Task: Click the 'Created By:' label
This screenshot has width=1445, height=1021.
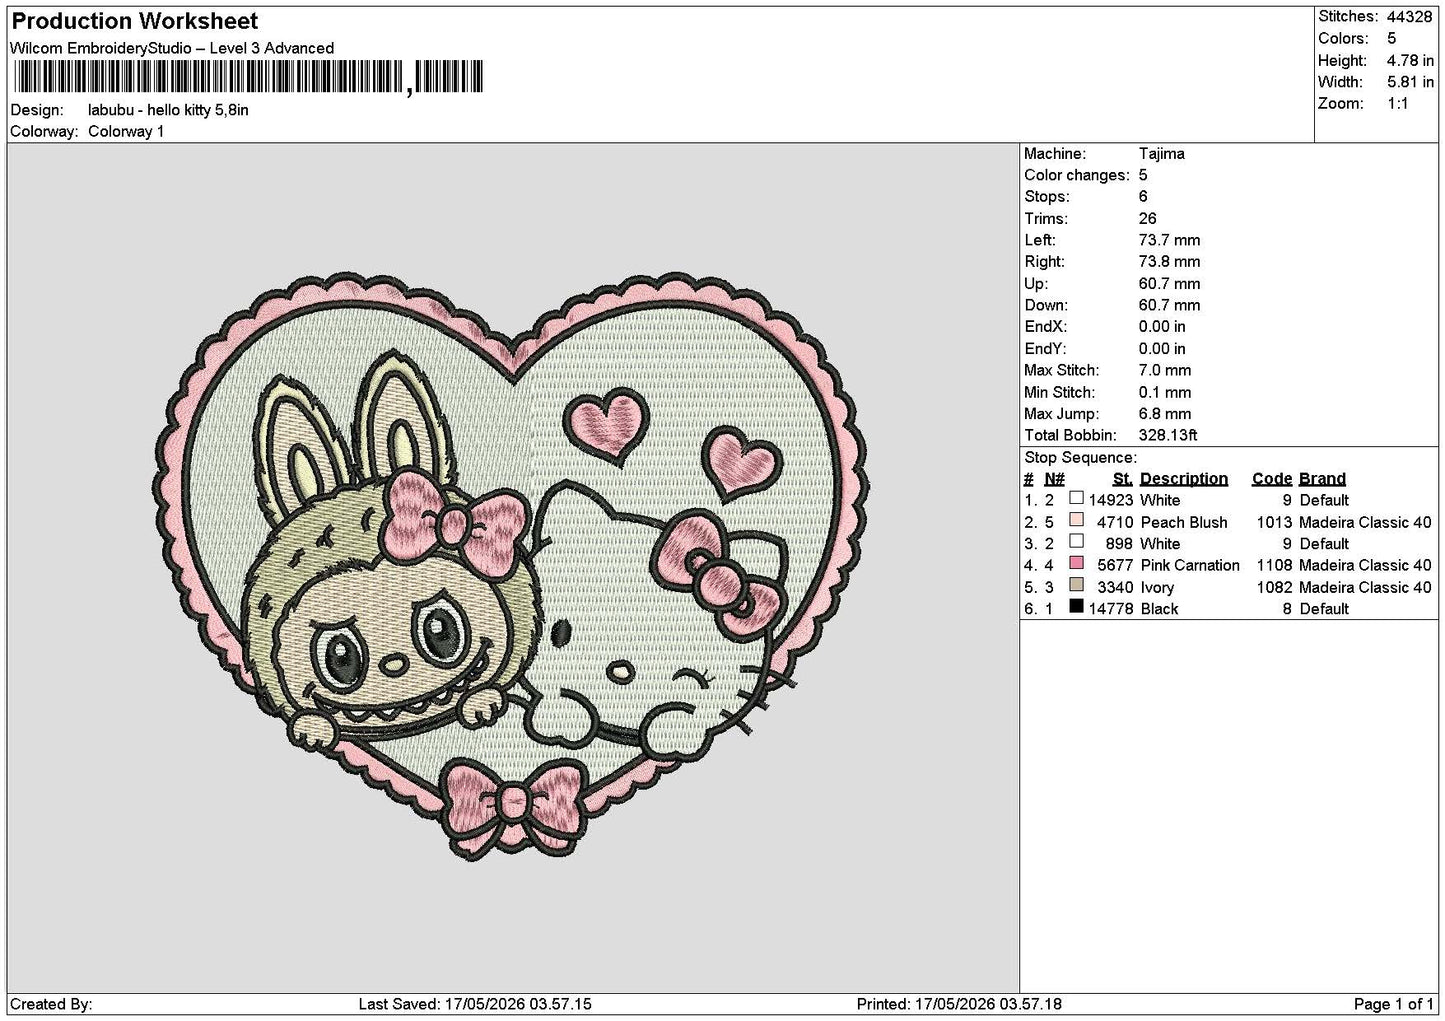Action: [51, 1004]
